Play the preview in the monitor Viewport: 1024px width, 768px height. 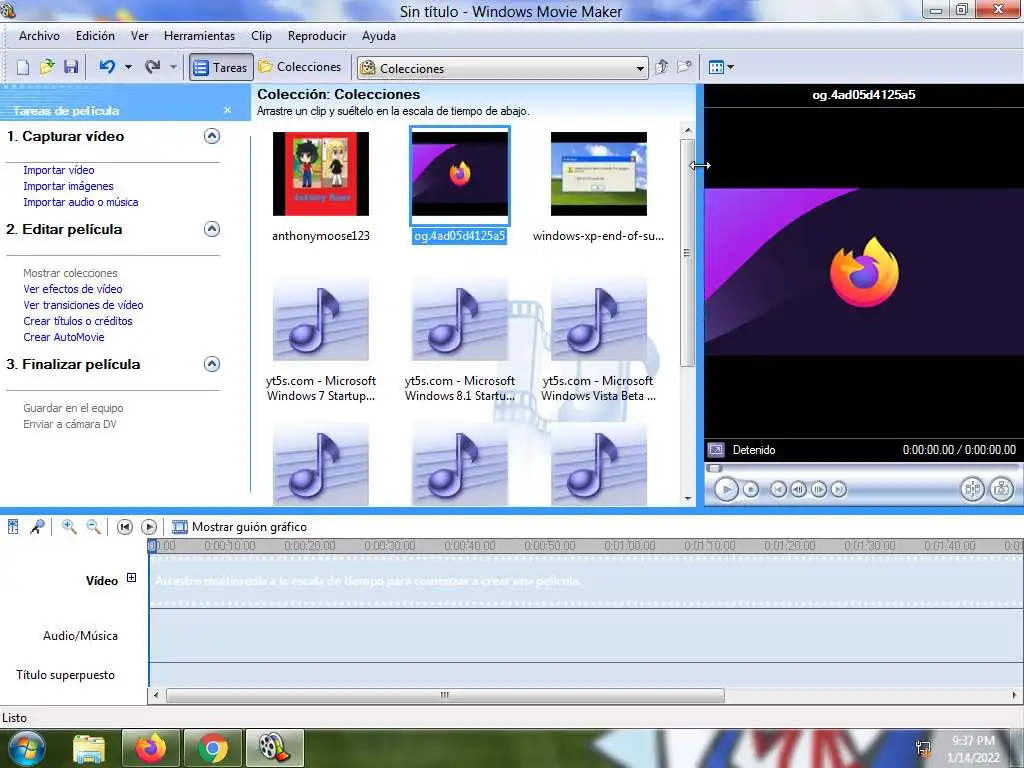point(726,489)
